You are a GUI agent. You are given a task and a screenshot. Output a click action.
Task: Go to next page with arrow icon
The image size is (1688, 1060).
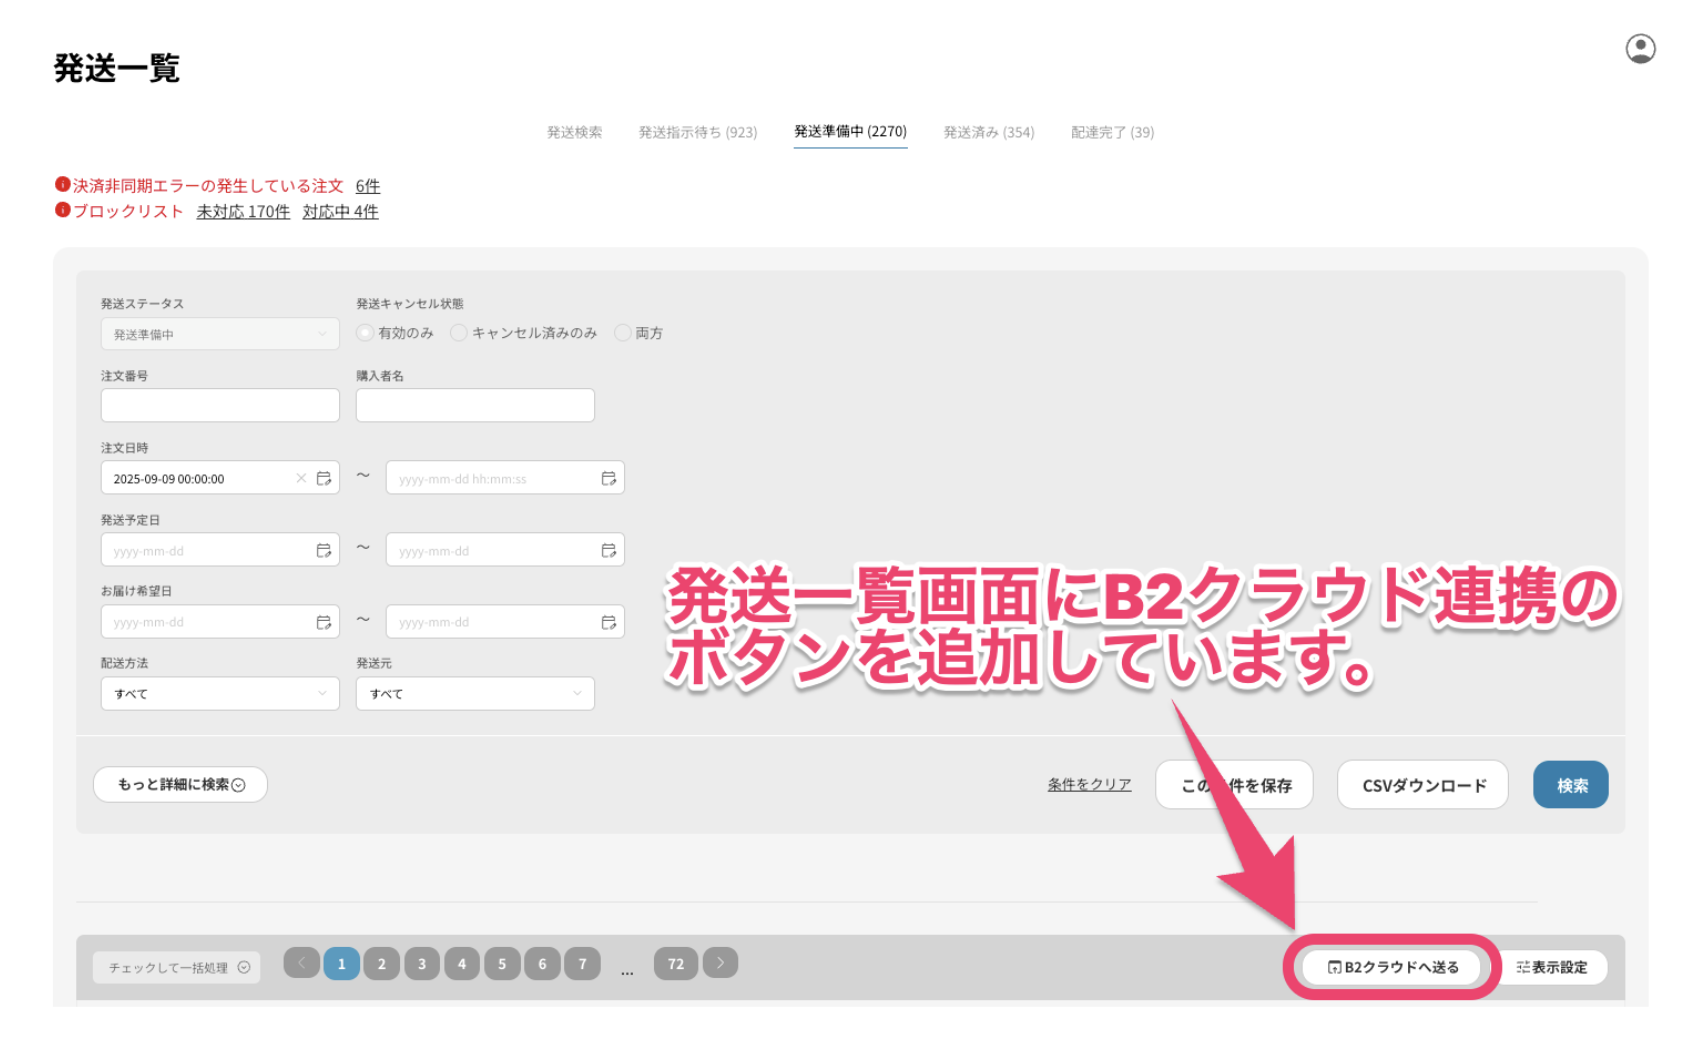[x=720, y=963]
